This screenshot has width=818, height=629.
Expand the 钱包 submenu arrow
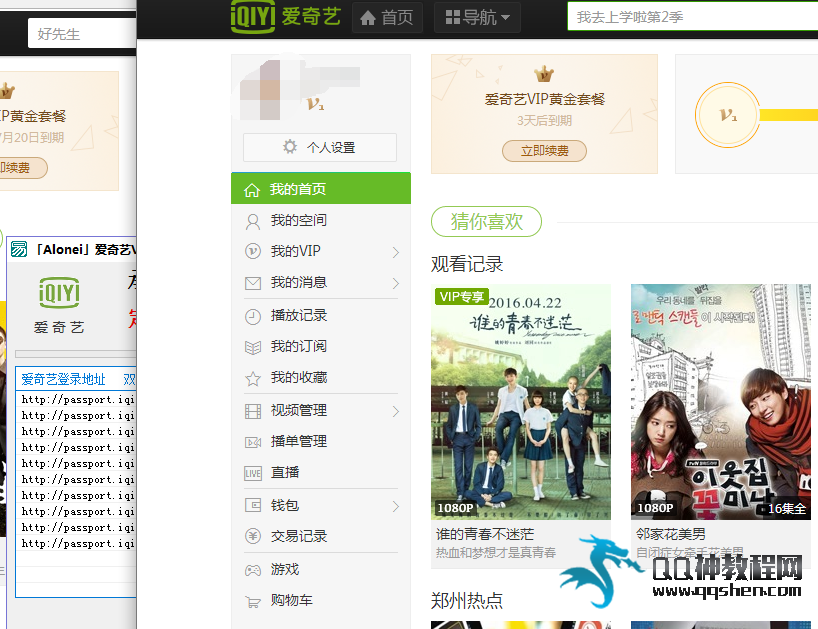[396, 506]
